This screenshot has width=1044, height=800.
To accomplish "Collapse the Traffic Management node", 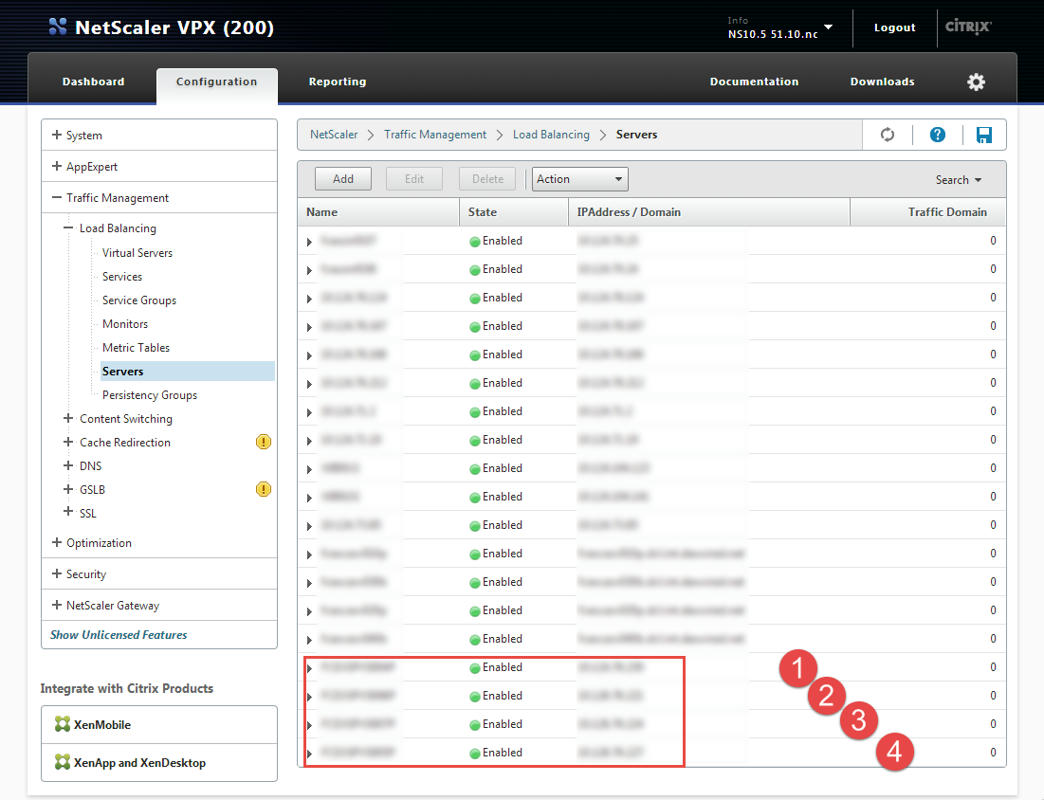I will pos(57,197).
